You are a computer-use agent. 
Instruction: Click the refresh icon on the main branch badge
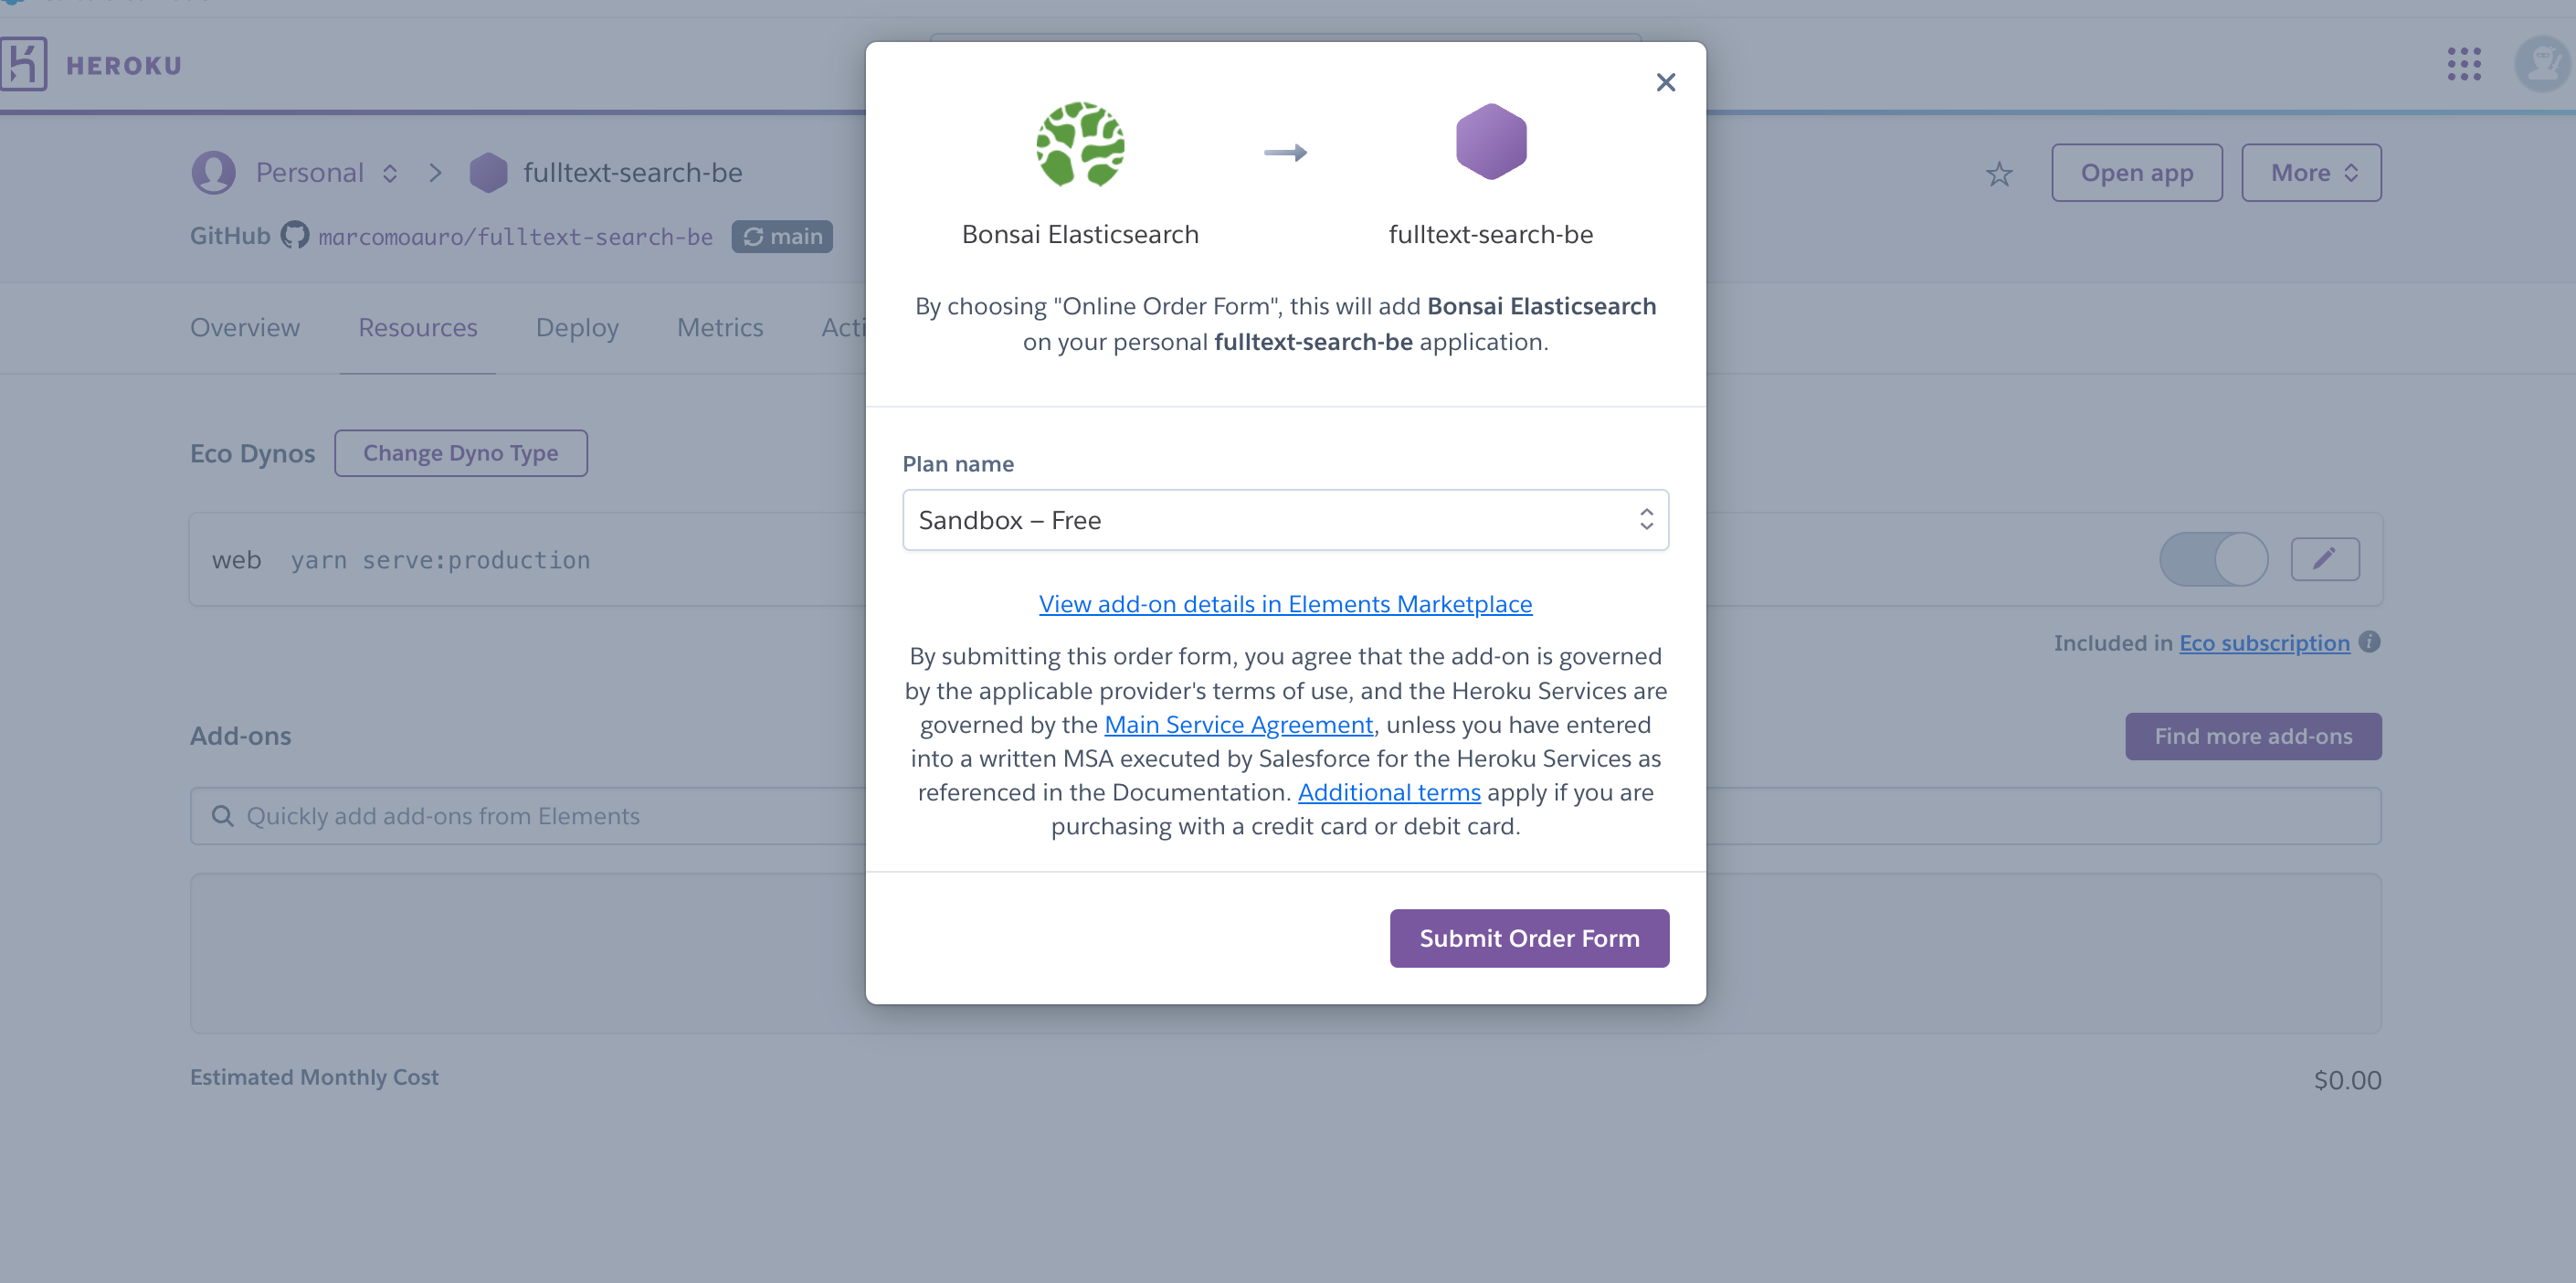753,236
